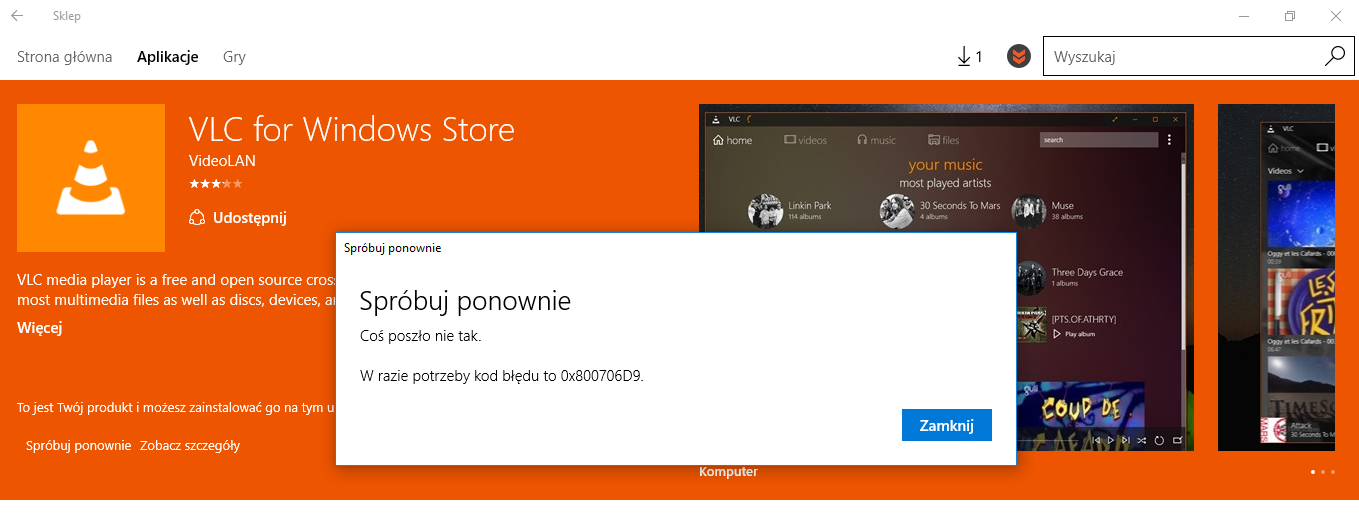The height and width of the screenshot is (517, 1359).
Task: Click the Coś poszło nie tak message
Action: pyautogui.click(x=420, y=337)
